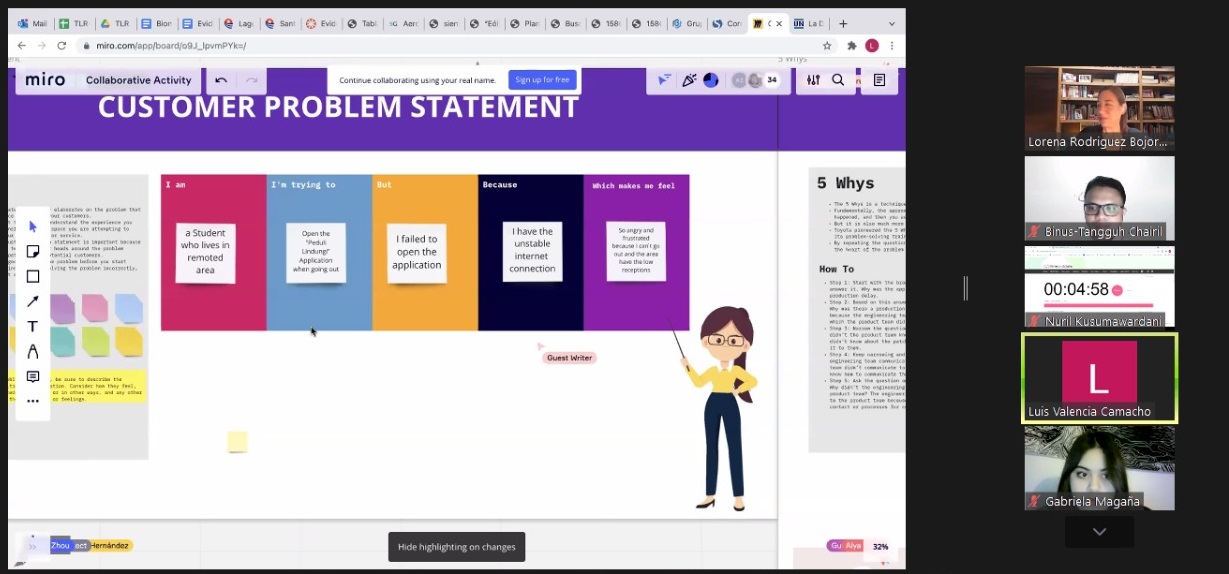Select the shape rectangle tool
Image resolution: width=1229 pixels, height=574 pixels.
coord(33,277)
